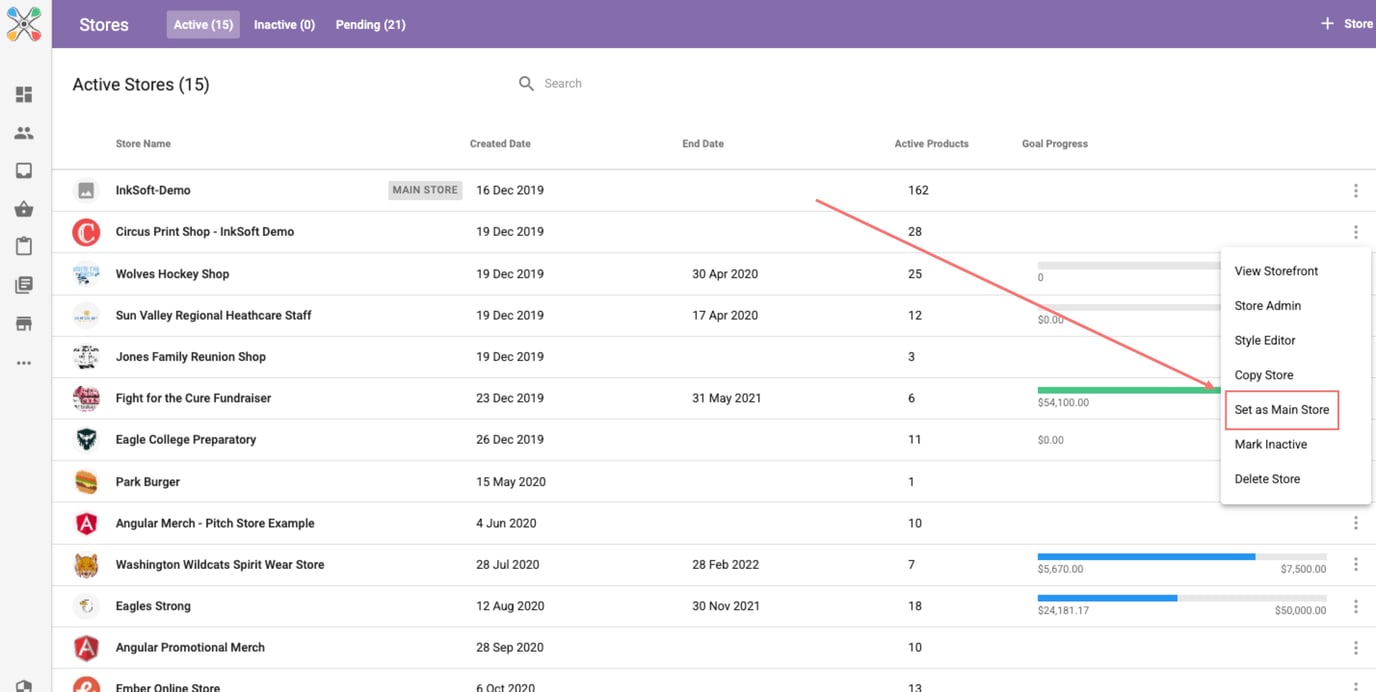
Task: Open the inbox tray icon in the sidebar
Action: pos(24,171)
